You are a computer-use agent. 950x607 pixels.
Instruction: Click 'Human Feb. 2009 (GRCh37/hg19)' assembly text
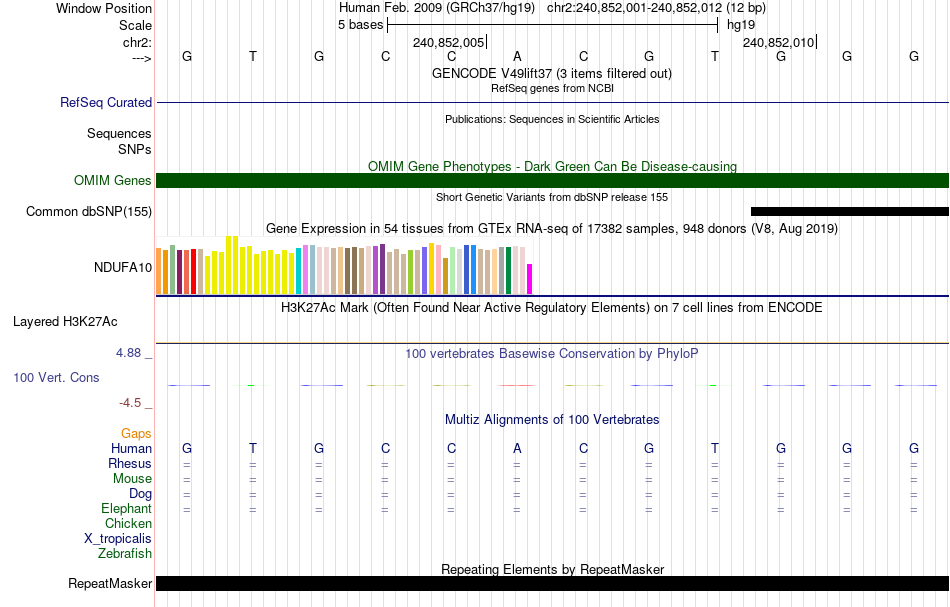coord(437,8)
